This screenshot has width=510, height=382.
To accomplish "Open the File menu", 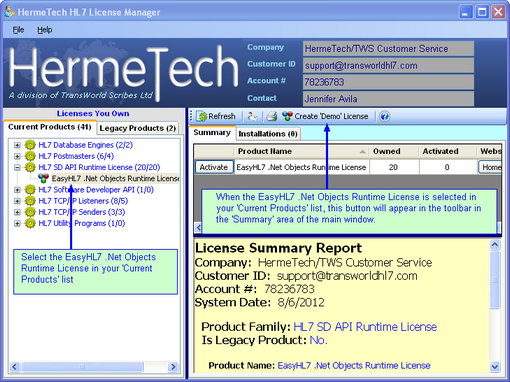I will [x=18, y=30].
